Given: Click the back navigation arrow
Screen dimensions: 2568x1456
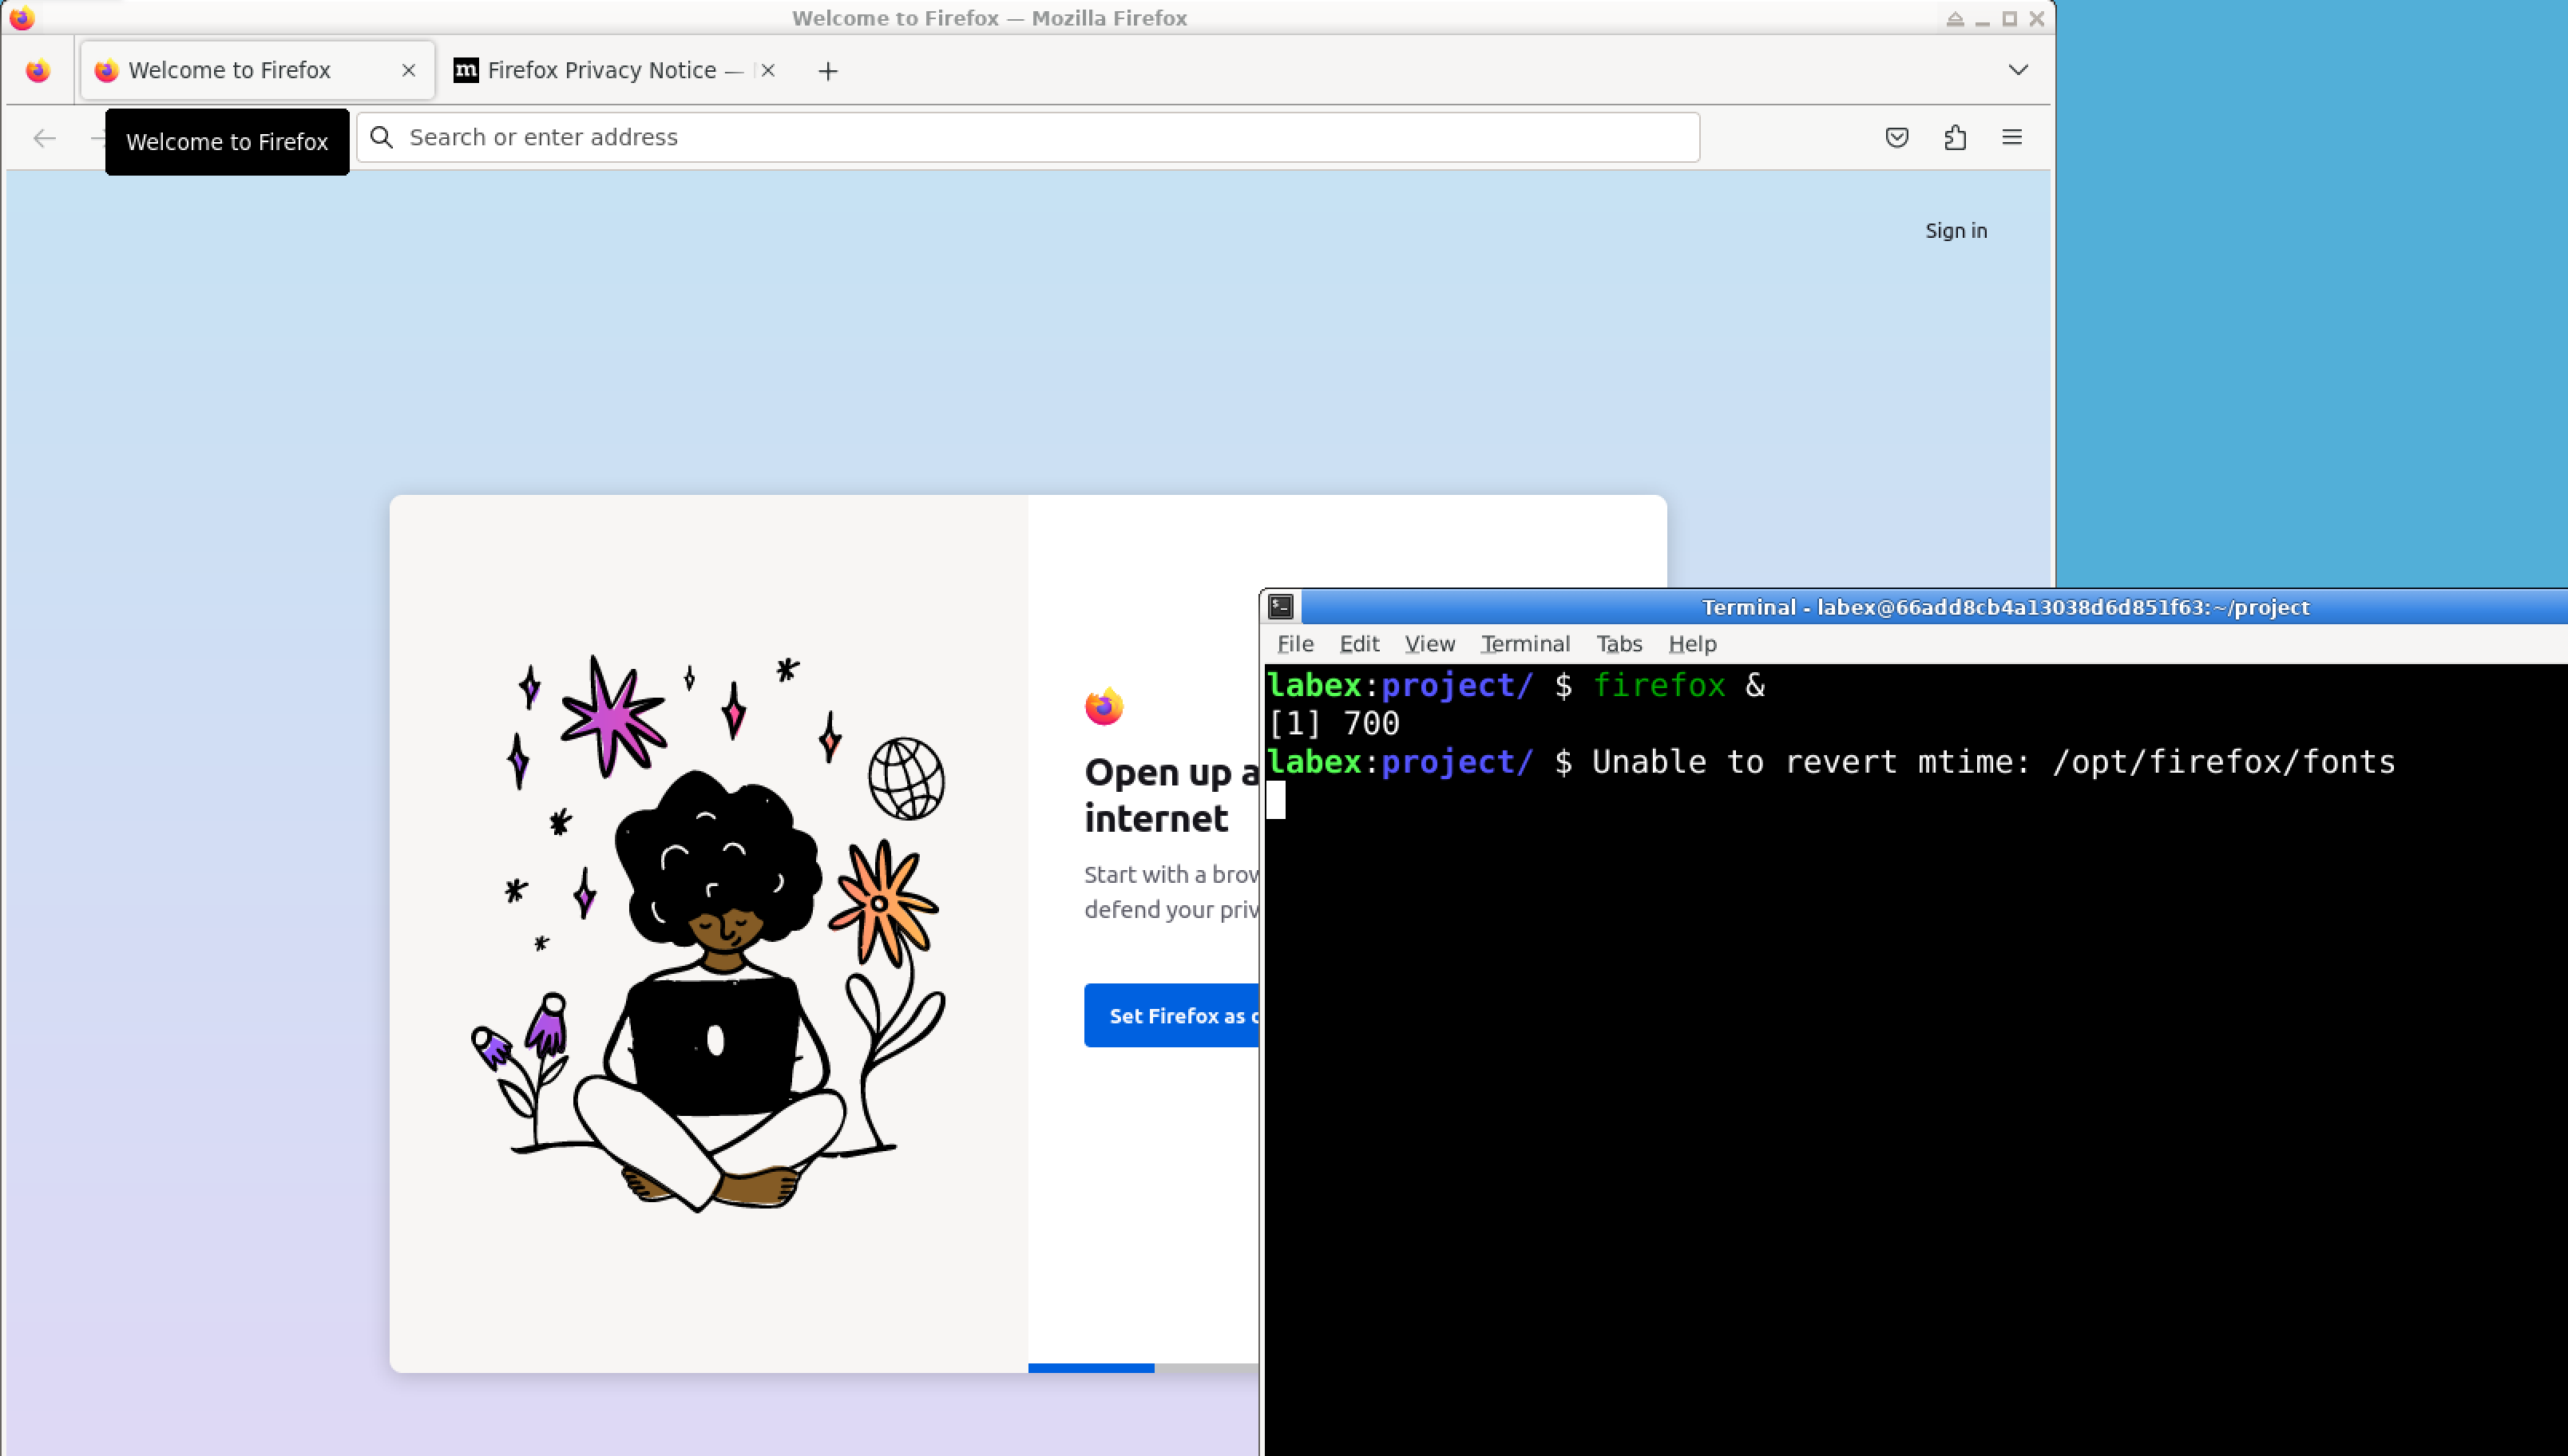Looking at the screenshot, I should [44, 138].
